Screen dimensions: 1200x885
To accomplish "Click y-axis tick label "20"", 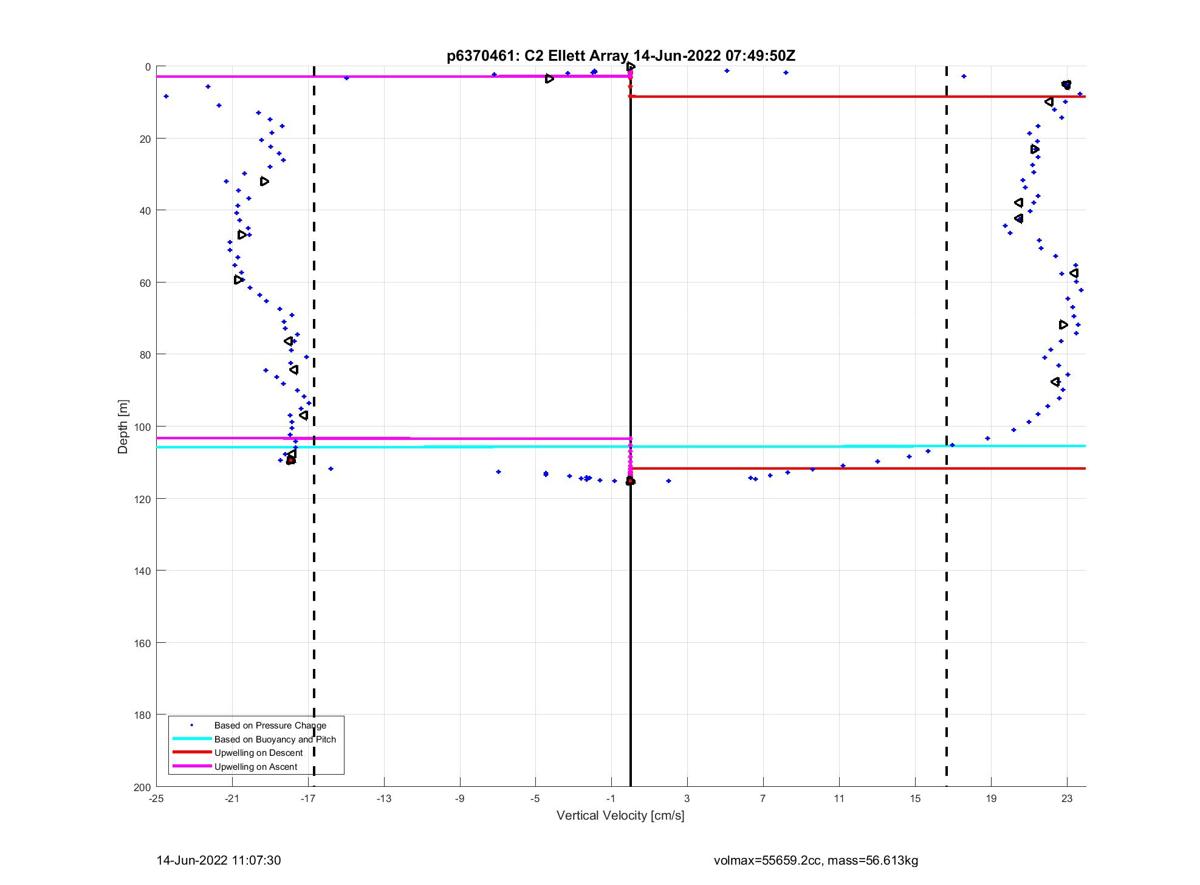I will [145, 139].
